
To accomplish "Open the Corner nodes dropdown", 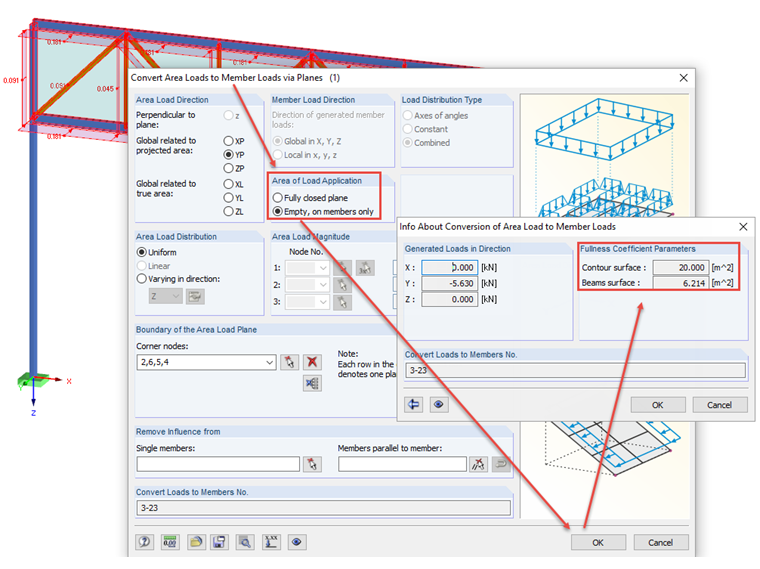I will pyautogui.click(x=269, y=362).
